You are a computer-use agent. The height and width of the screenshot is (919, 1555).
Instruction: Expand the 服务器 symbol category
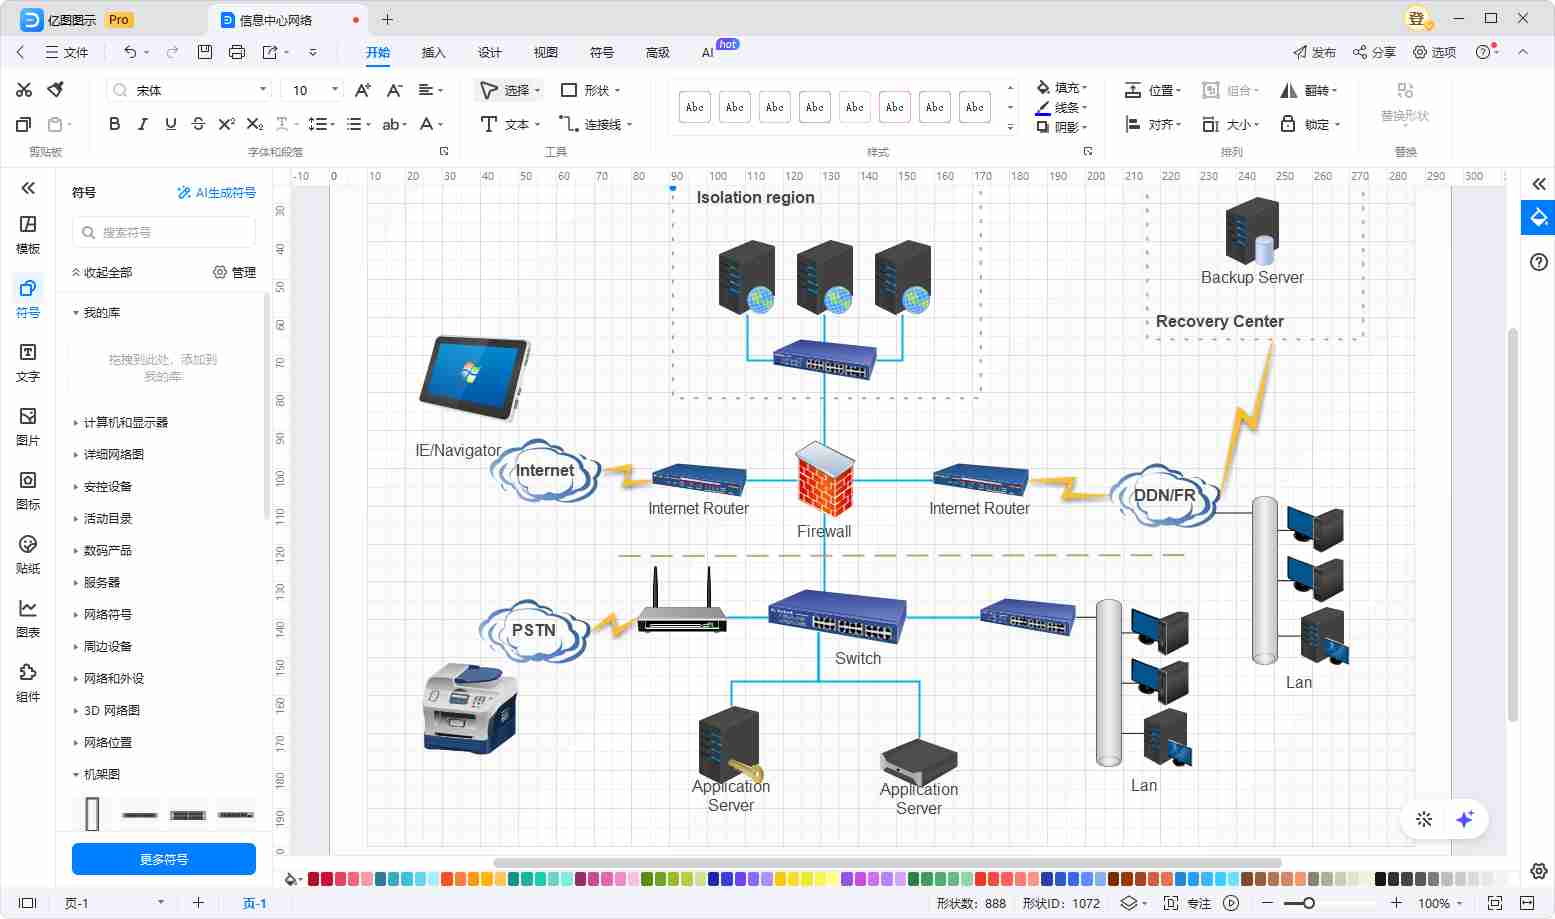click(101, 582)
